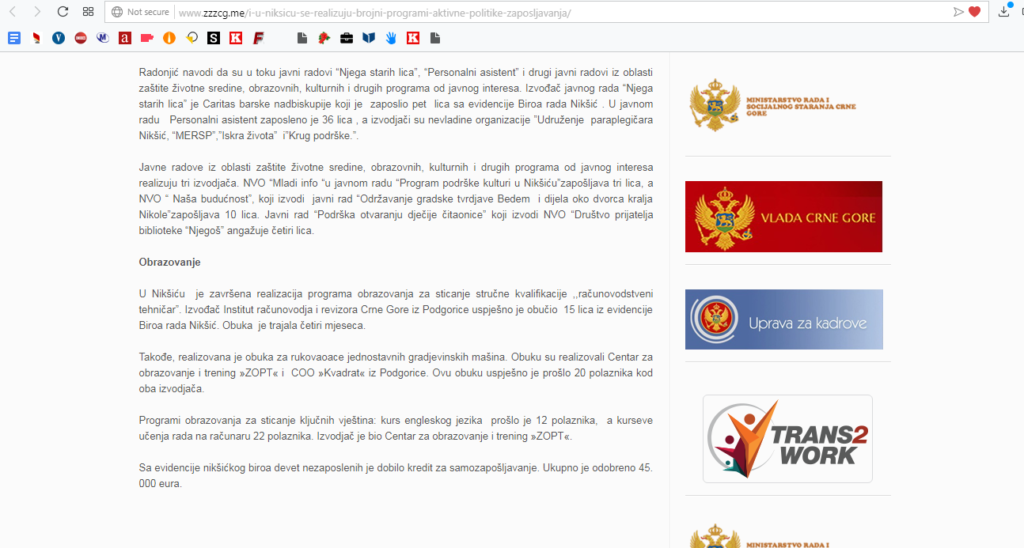Image resolution: width=1024 pixels, height=548 pixels.
Task: Open the blue circle V bookmark
Action: [x=59, y=39]
